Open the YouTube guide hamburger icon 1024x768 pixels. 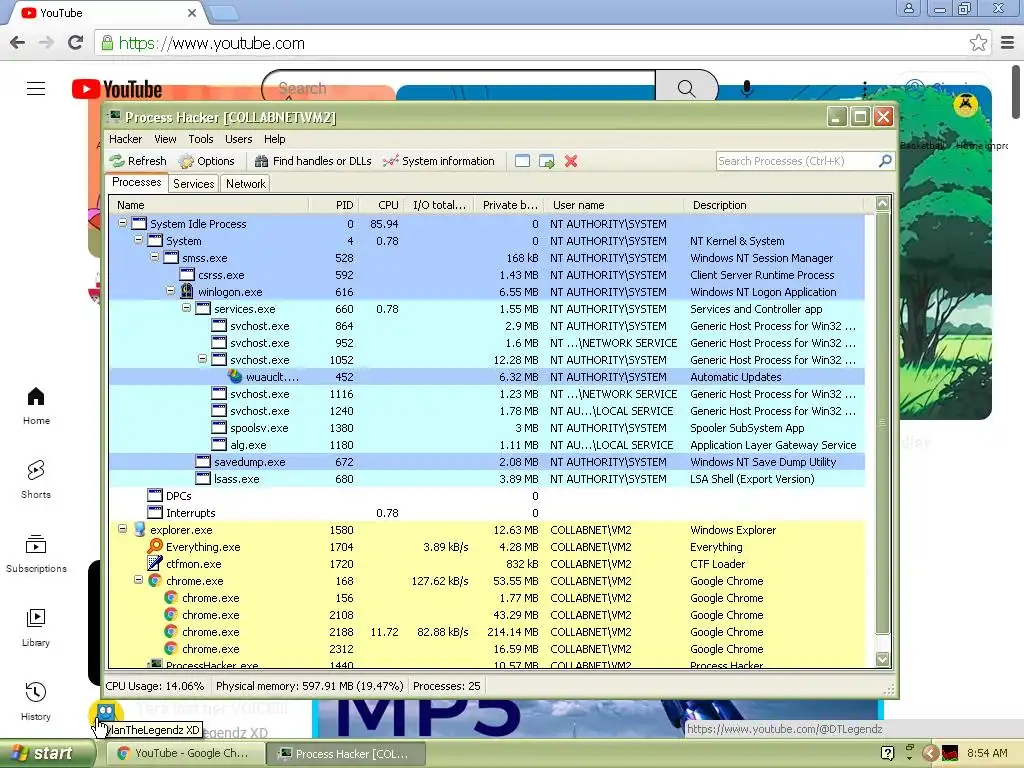[36, 88]
